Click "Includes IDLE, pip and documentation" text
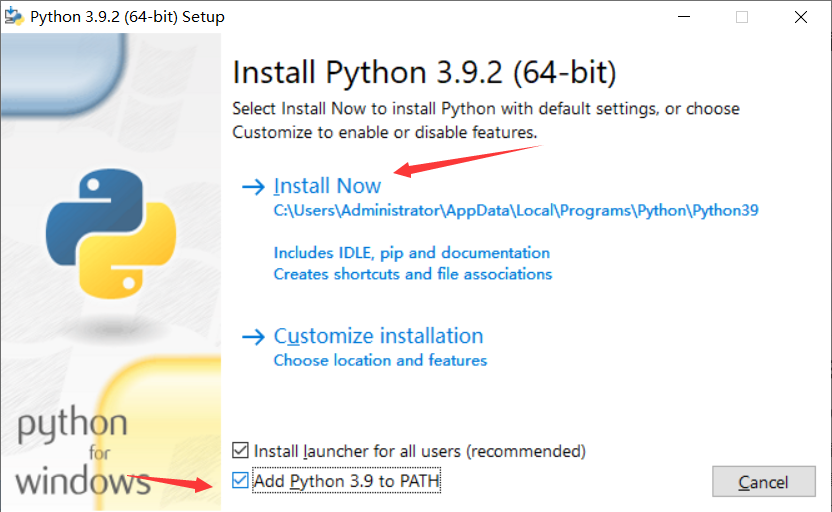Screen dimensions: 832x512 [412, 253]
